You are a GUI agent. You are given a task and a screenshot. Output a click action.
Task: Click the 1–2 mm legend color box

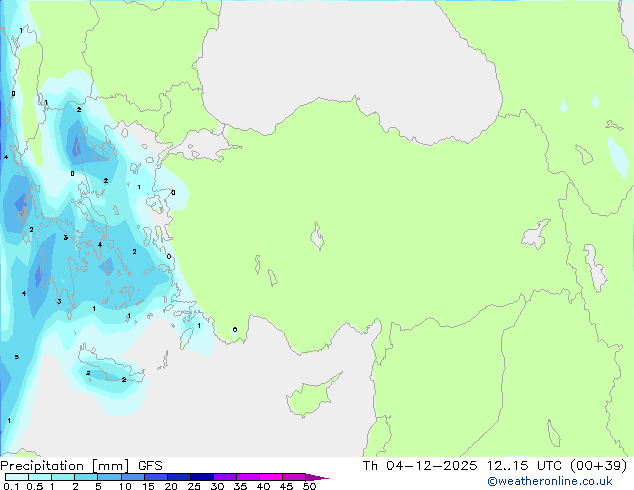pyautogui.click(x=63, y=477)
